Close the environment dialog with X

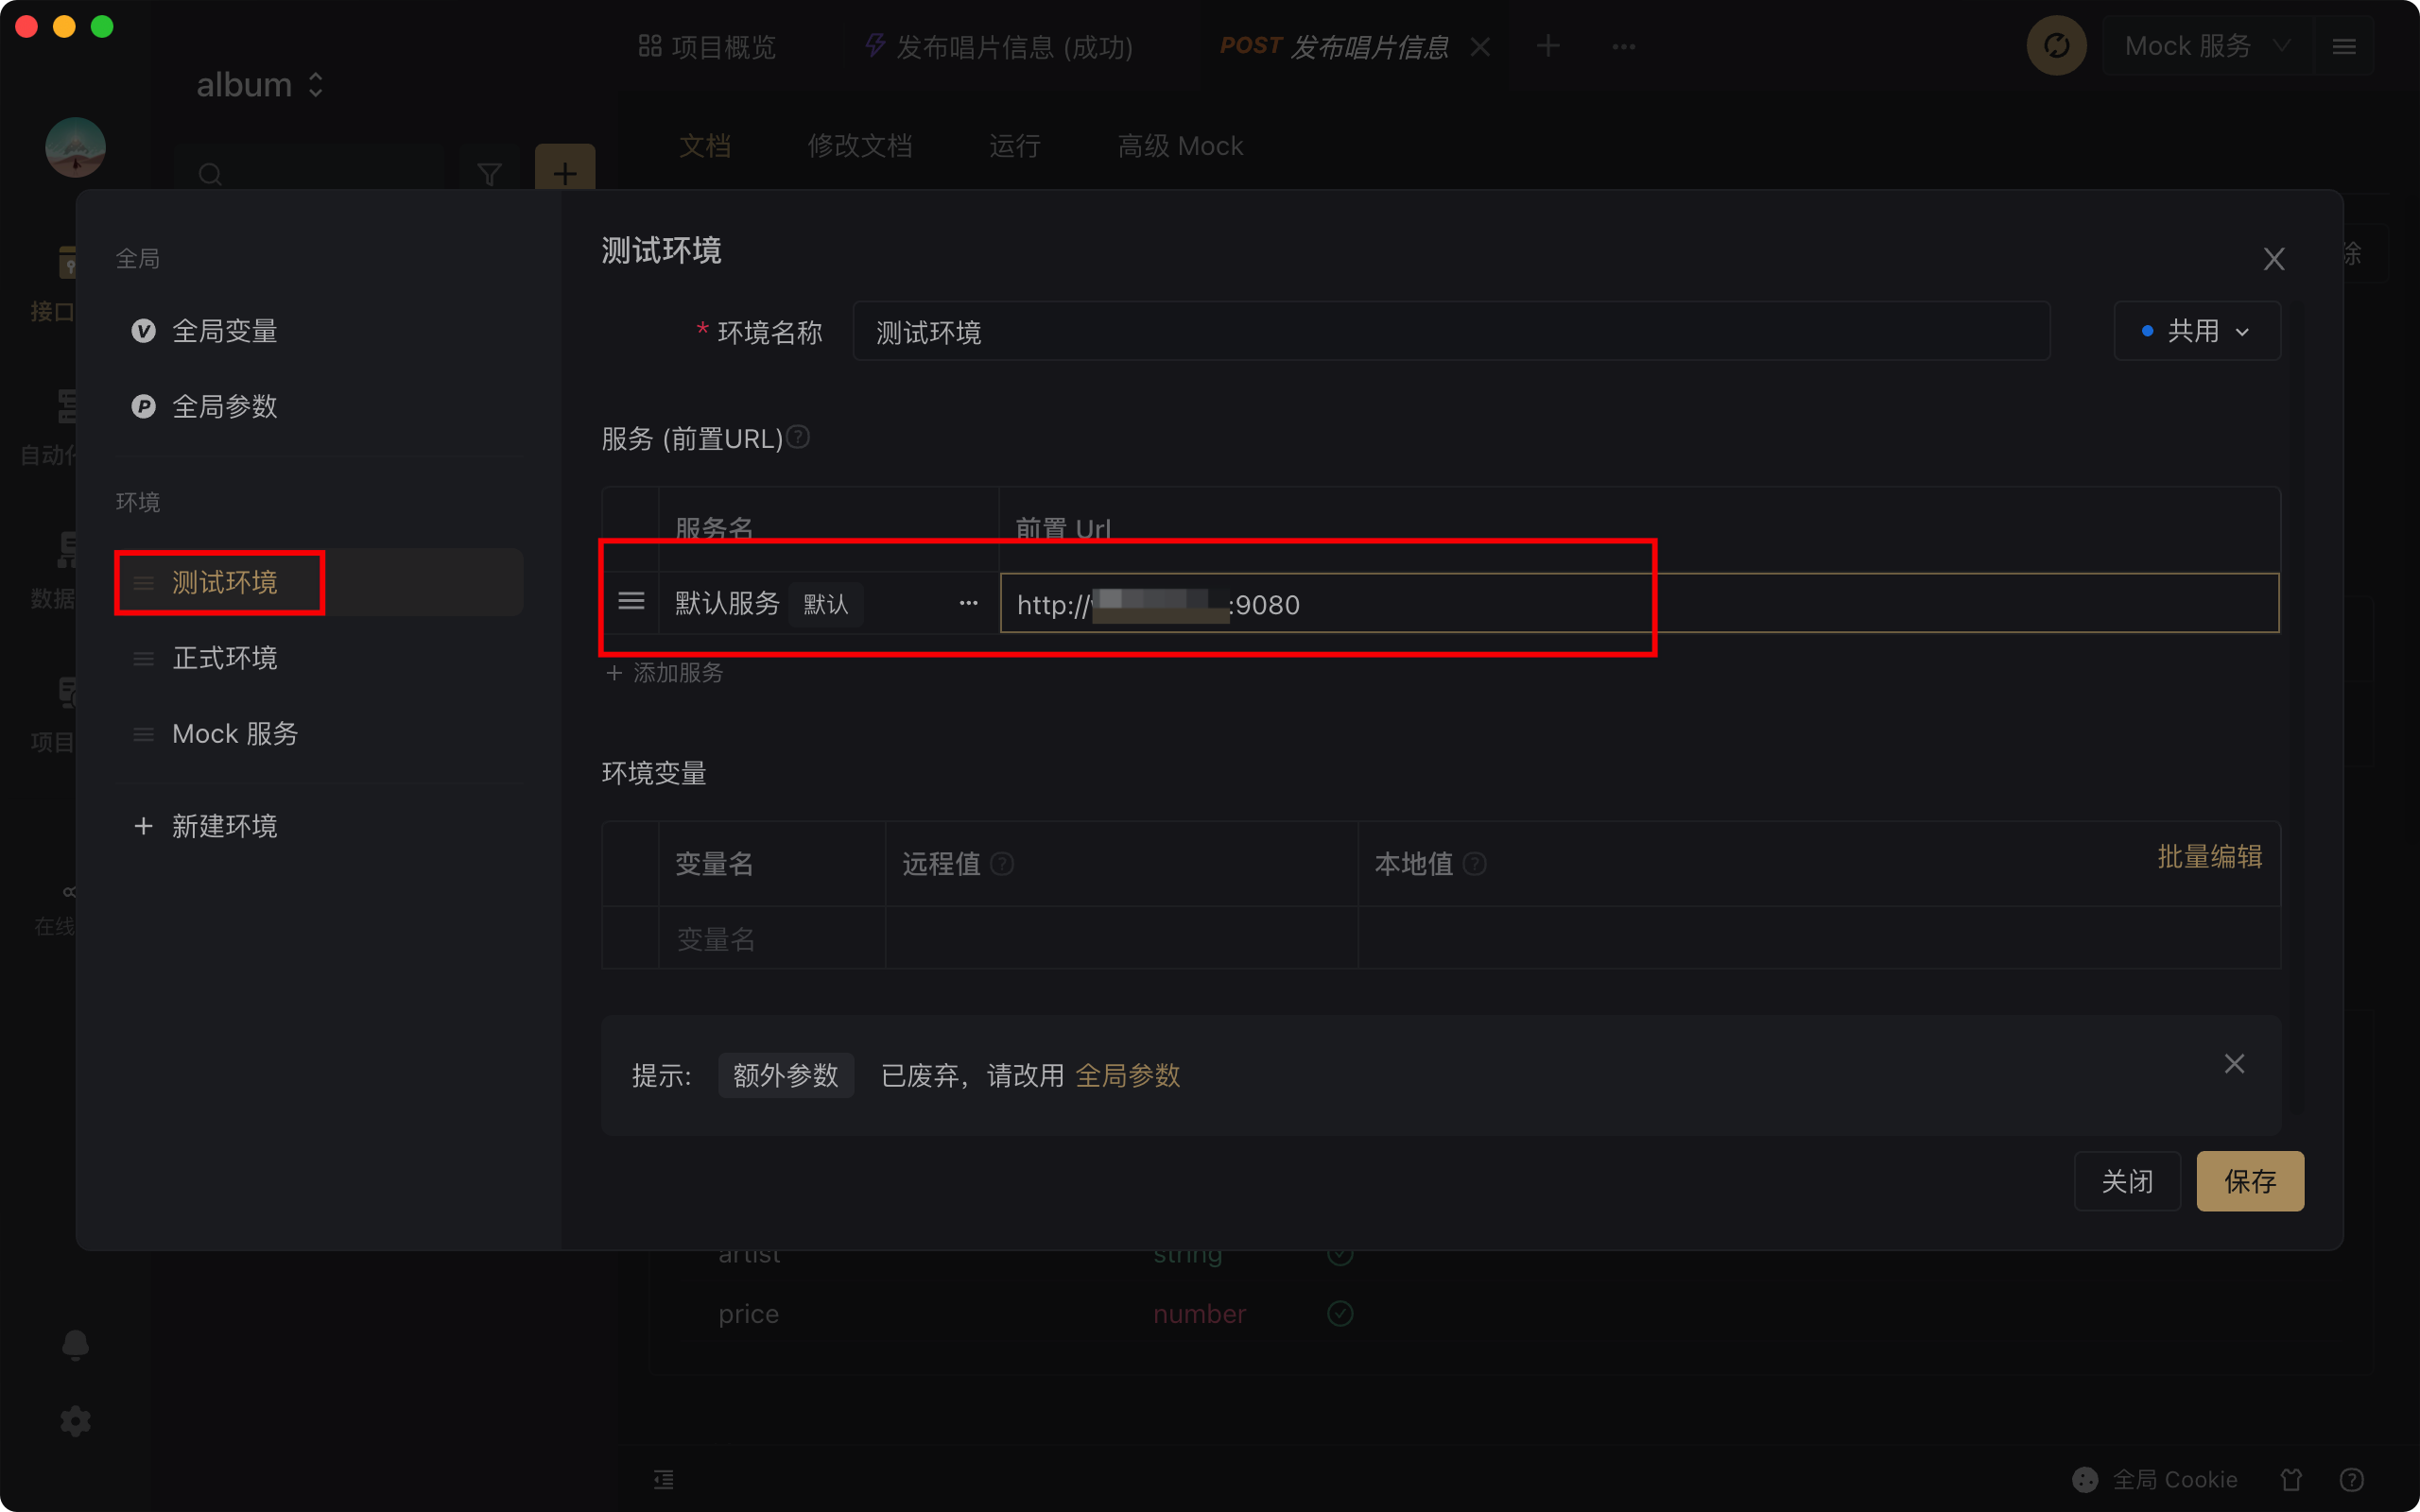coord(2273,260)
